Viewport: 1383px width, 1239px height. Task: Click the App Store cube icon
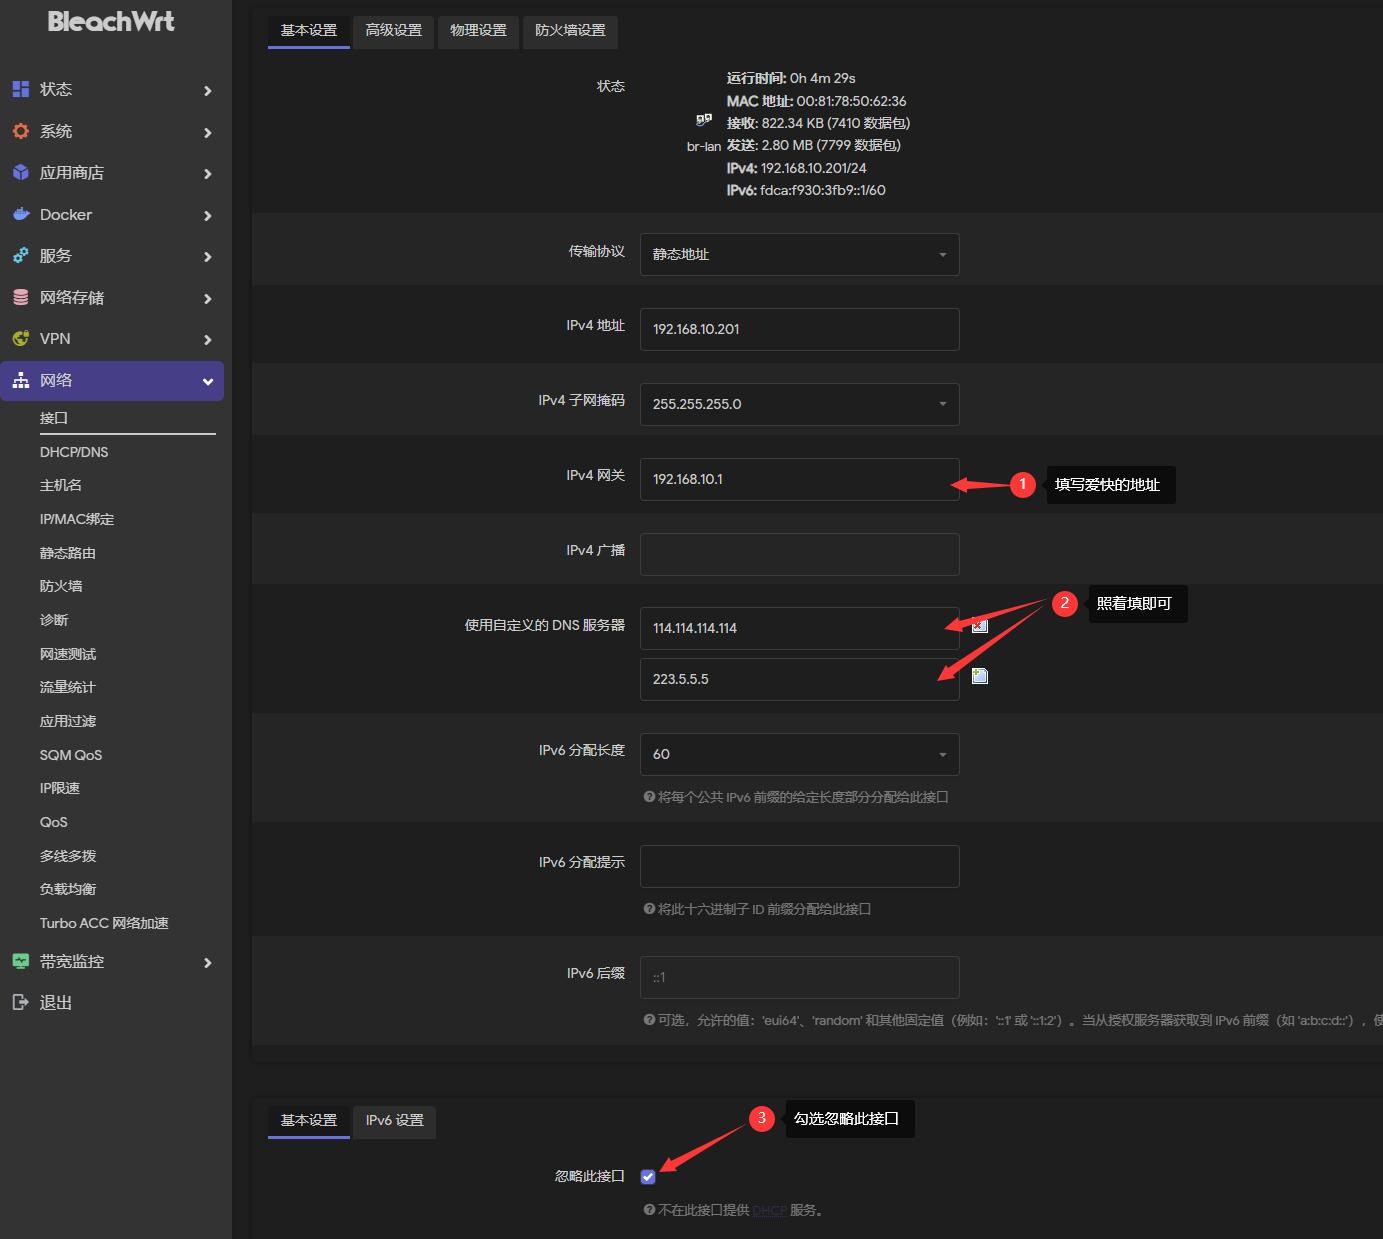click(x=21, y=172)
